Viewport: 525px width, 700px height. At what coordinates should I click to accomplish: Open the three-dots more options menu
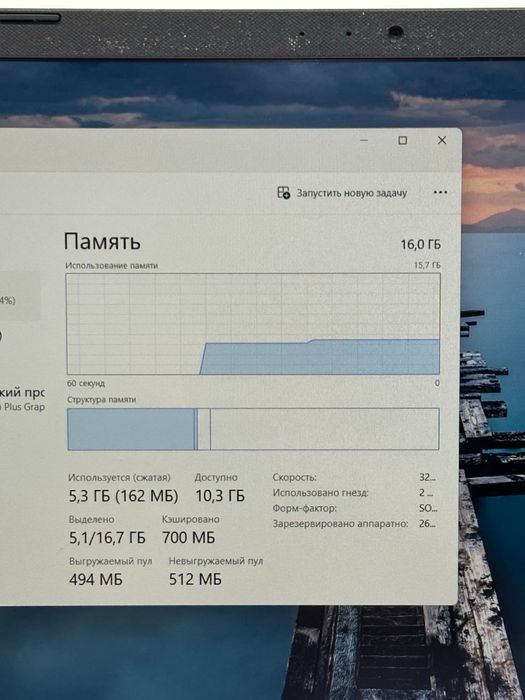[x=440, y=192]
